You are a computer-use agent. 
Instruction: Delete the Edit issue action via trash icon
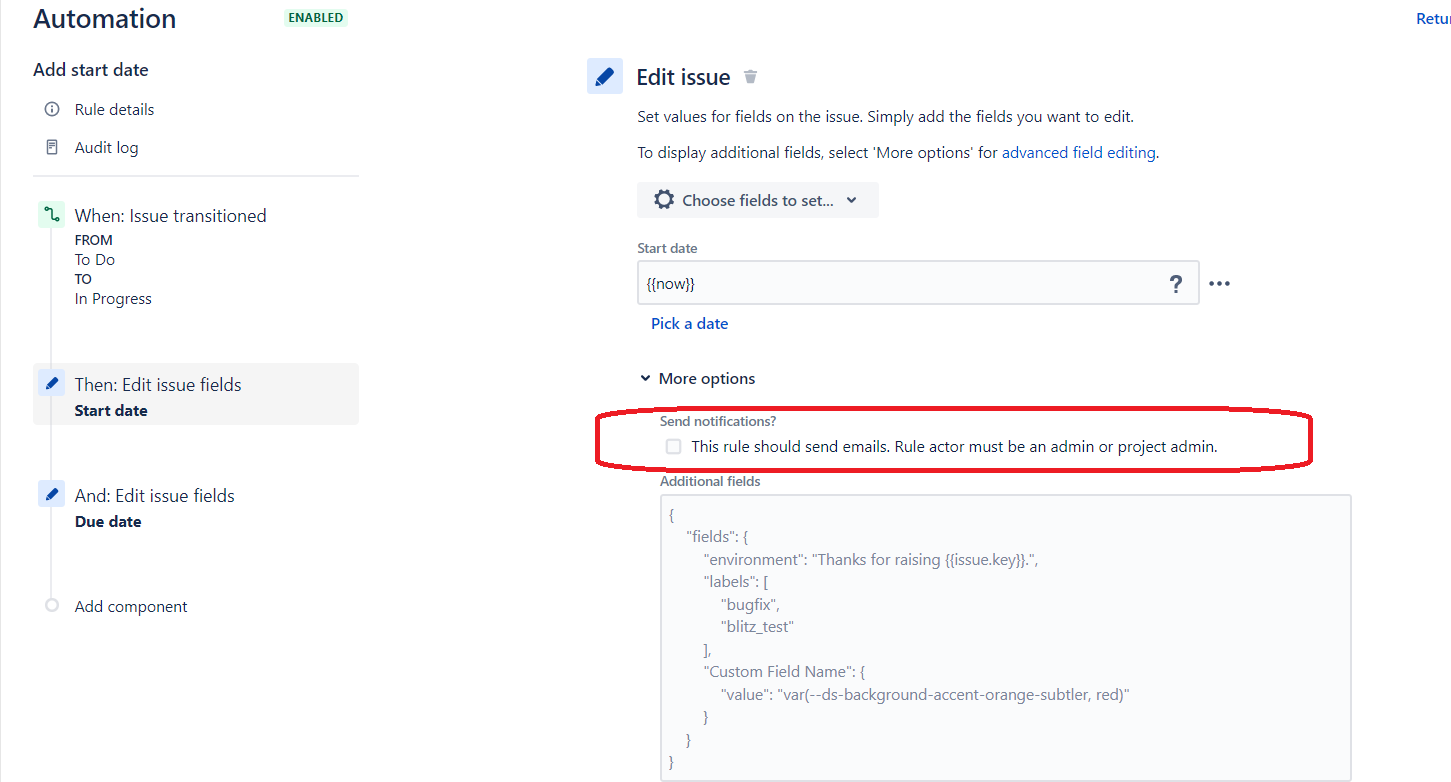tap(750, 76)
